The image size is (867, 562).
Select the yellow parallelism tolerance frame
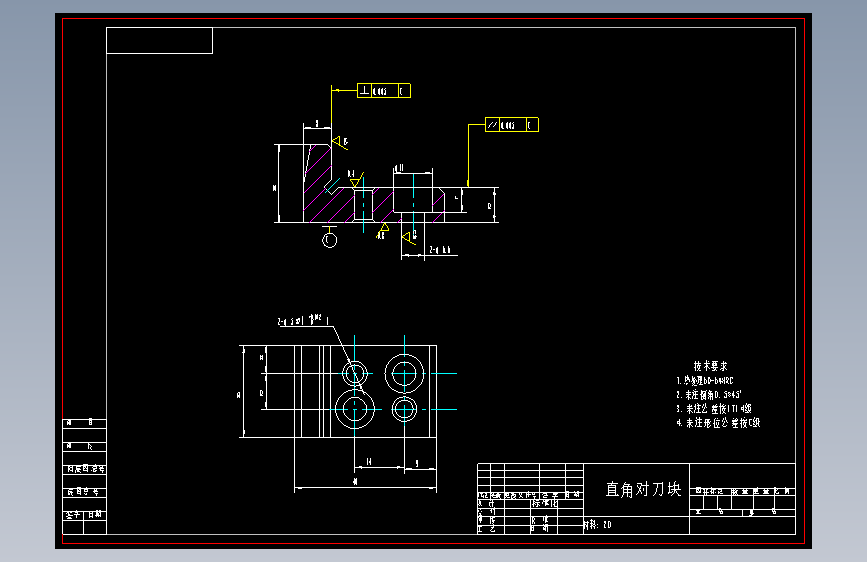pos(511,125)
